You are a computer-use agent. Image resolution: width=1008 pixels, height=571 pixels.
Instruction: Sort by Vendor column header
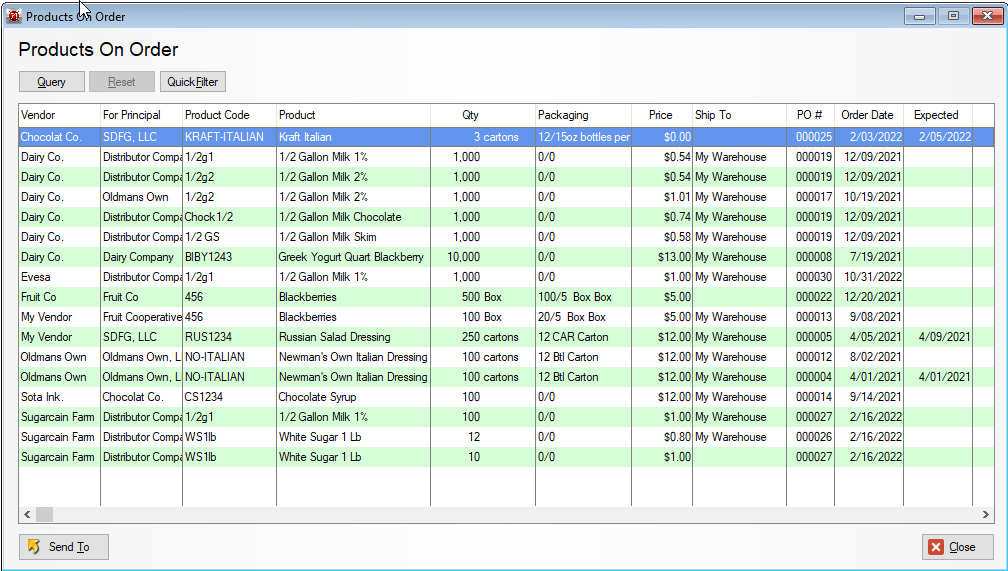click(x=59, y=115)
